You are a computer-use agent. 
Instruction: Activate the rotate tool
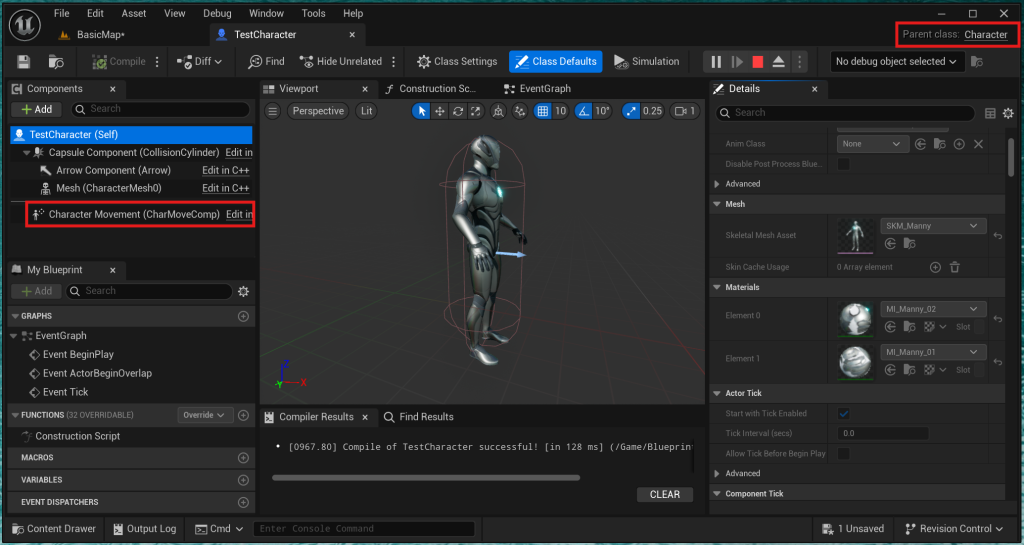(458, 111)
